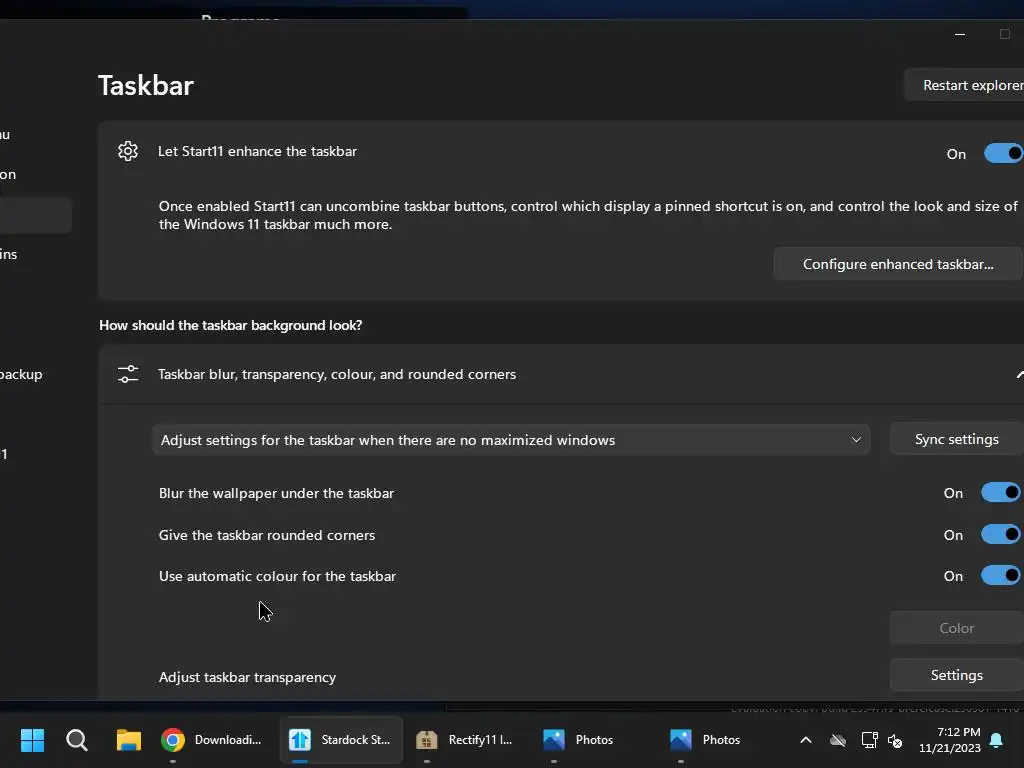Select the sidebar item ending in 'on'

pyautogui.click(x=8, y=174)
